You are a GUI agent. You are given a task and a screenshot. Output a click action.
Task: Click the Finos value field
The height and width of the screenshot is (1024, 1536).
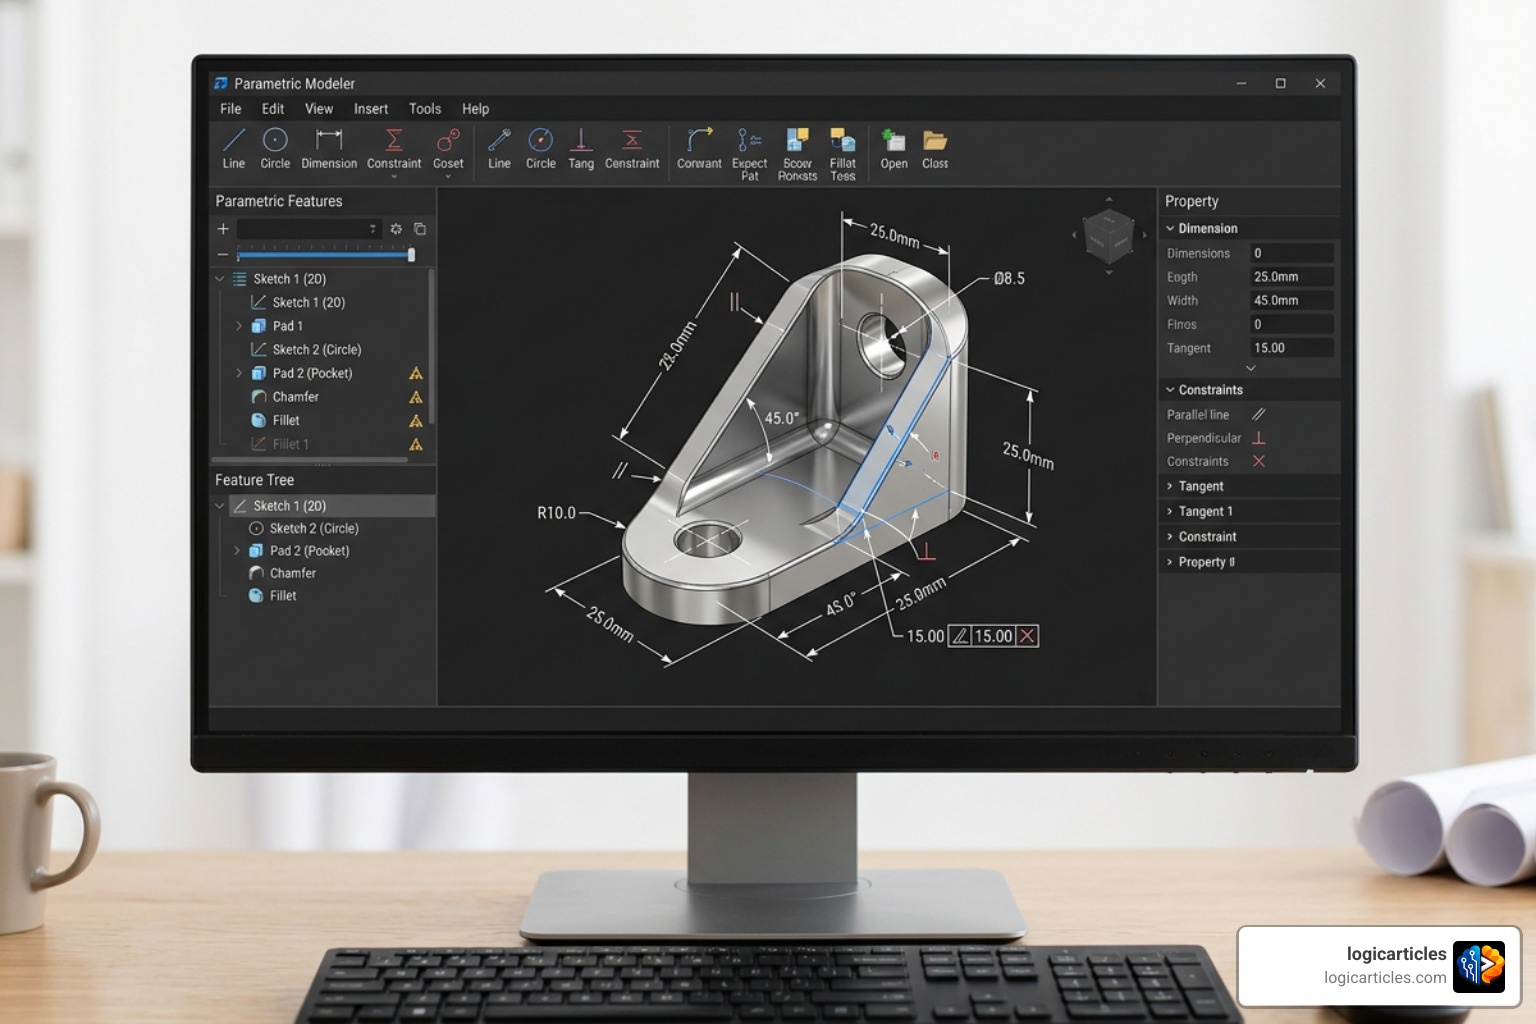(x=1291, y=324)
